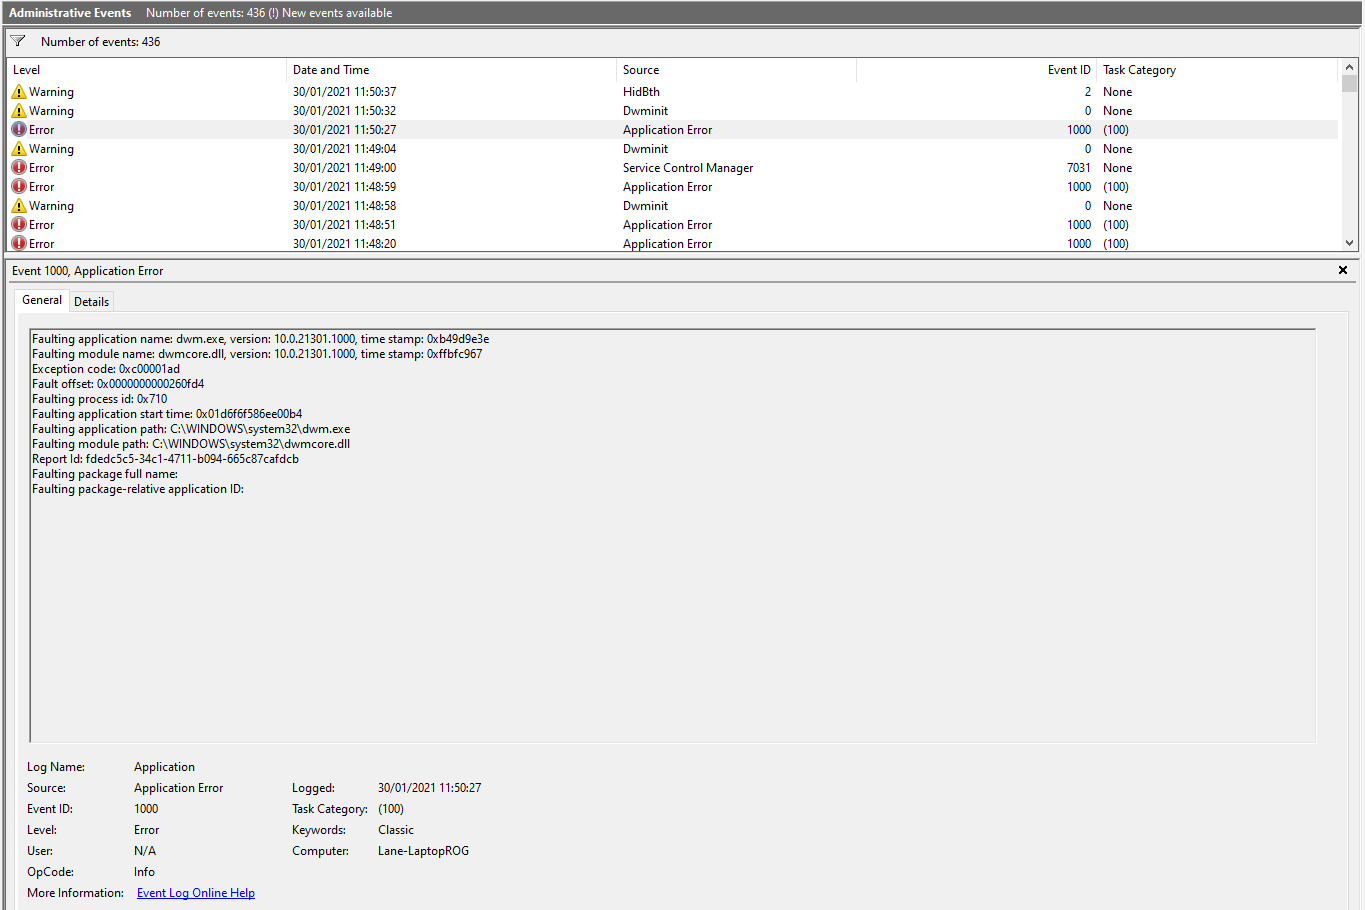The width and height of the screenshot is (1365, 910).
Task: Select the General tab
Action: (x=41, y=299)
